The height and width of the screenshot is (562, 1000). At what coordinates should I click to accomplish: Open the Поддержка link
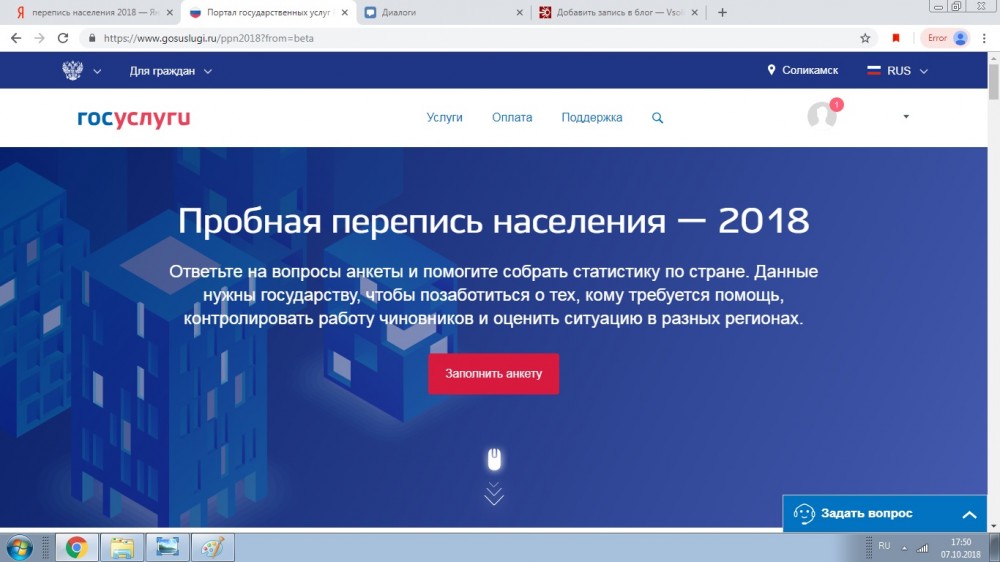click(x=591, y=118)
